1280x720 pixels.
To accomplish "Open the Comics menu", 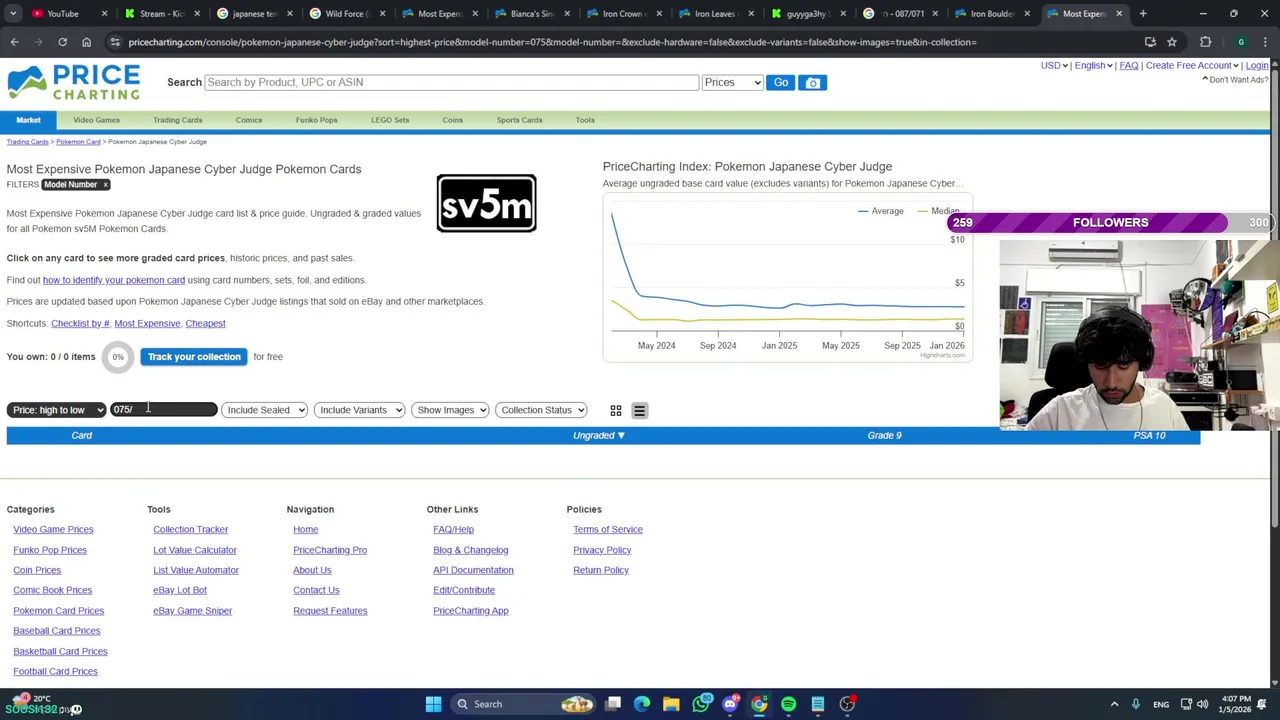I will coord(249,120).
